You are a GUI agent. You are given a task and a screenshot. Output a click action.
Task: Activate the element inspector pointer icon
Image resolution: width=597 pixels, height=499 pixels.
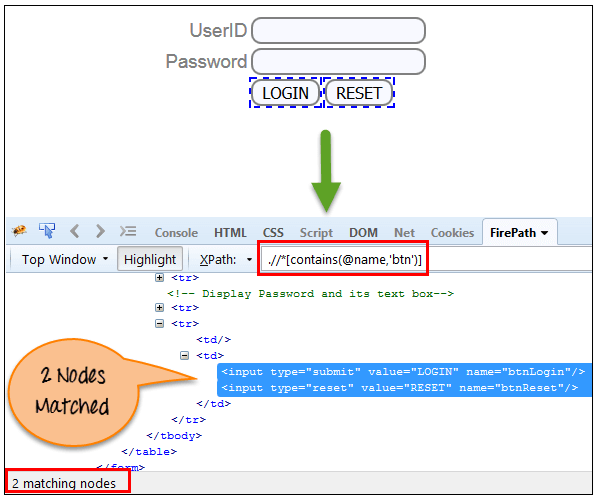coord(47,231)
